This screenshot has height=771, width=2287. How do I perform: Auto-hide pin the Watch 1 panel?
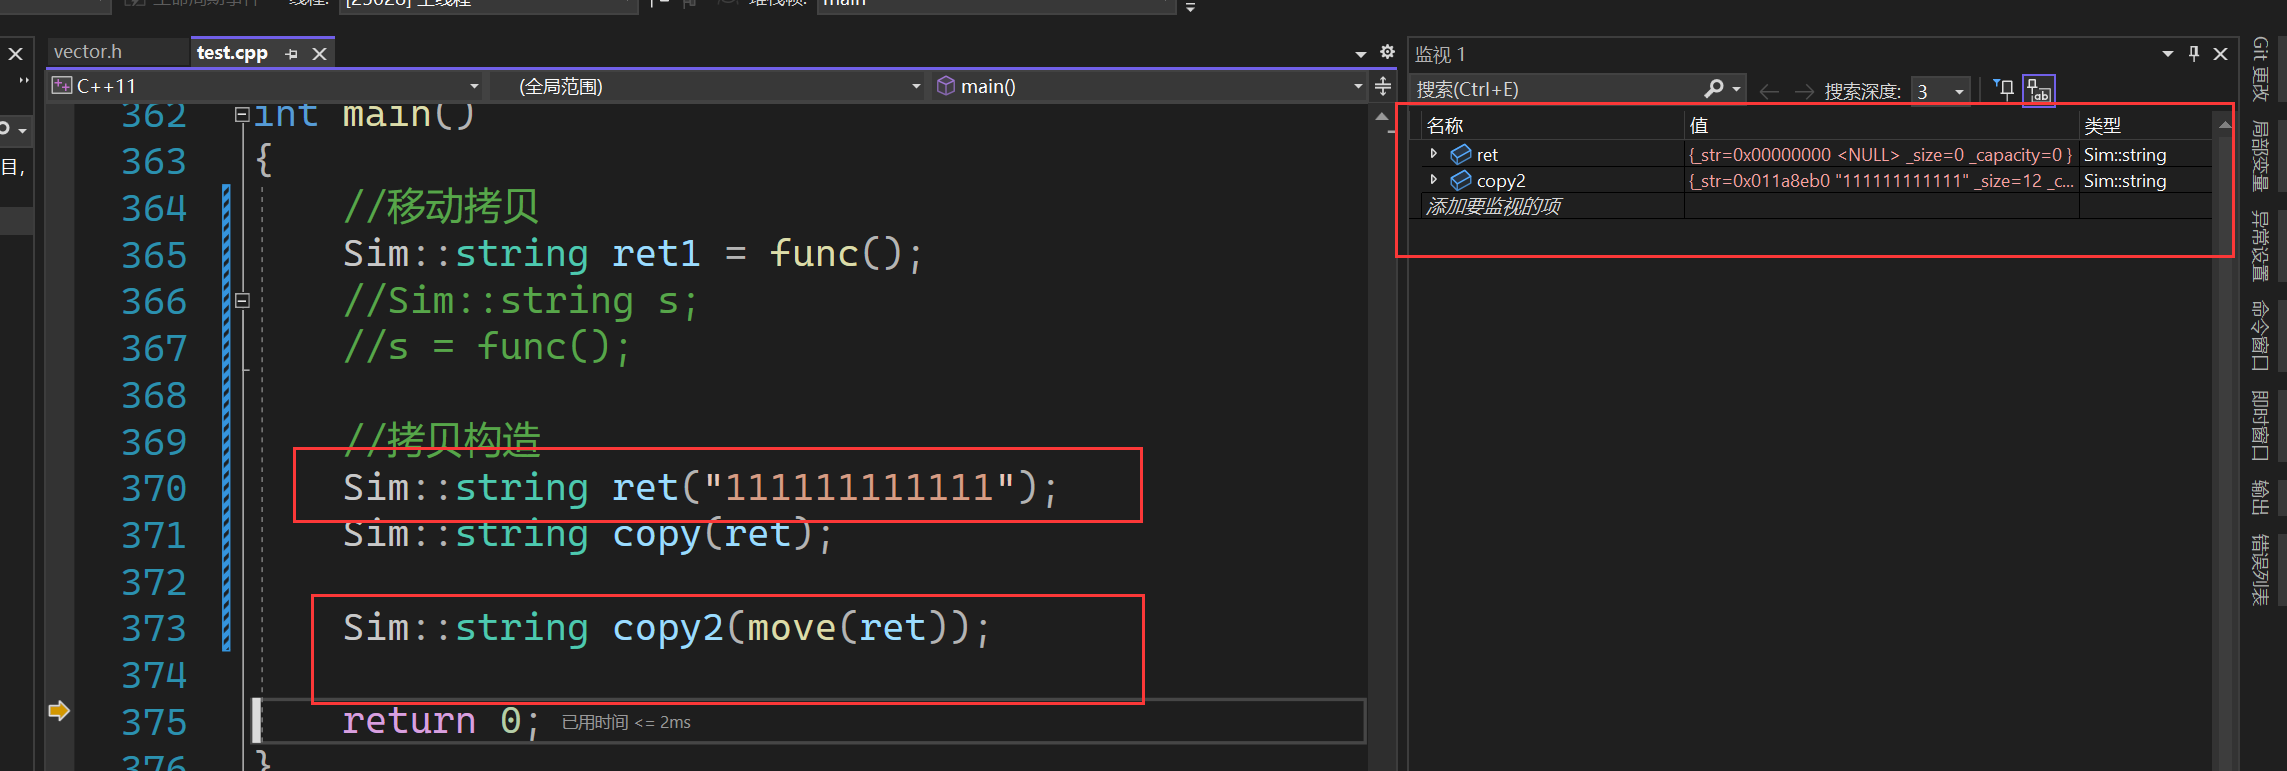click(2194, 54)
